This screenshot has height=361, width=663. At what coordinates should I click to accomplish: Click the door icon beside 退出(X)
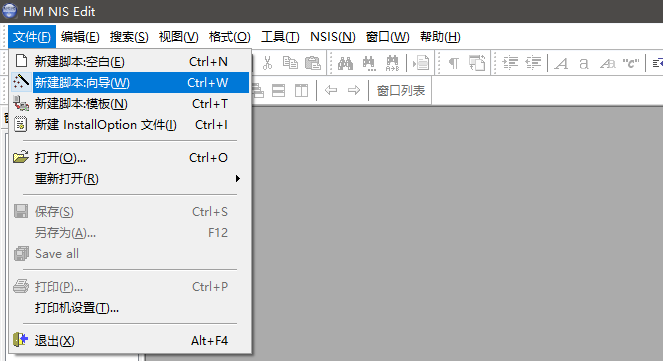coord(20,339)
